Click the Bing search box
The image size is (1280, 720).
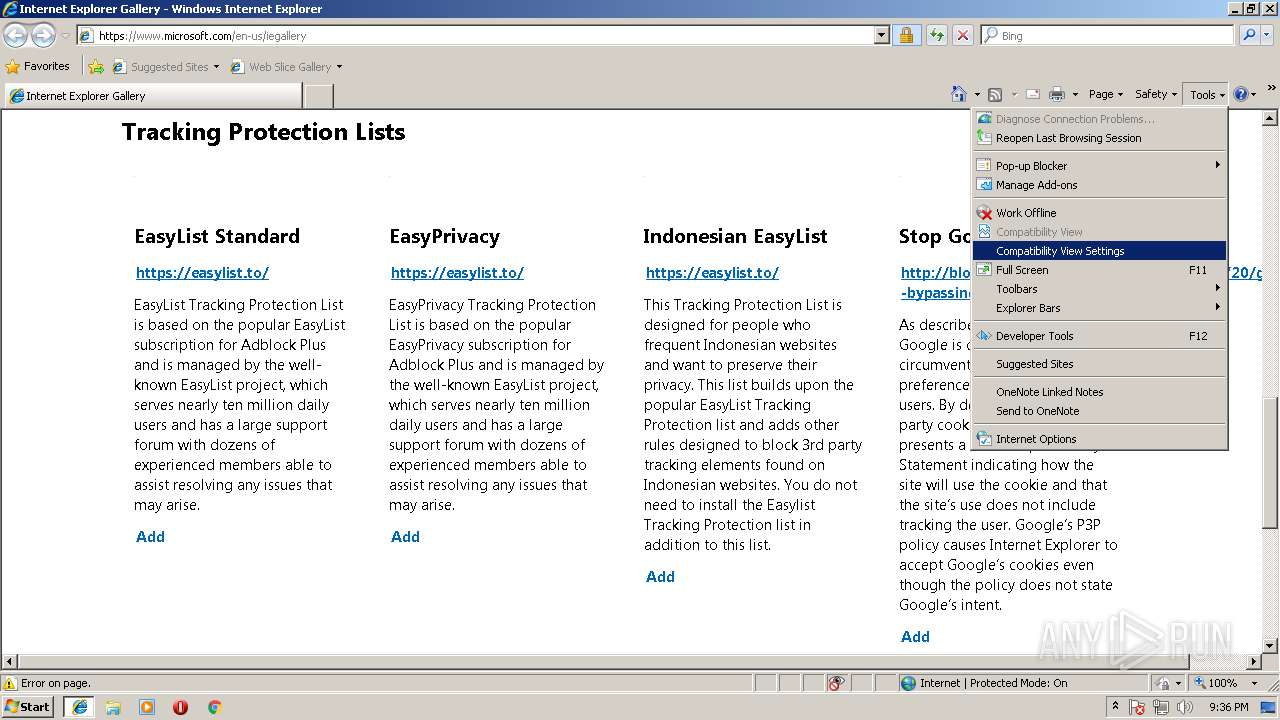[x=1108, y=35]
